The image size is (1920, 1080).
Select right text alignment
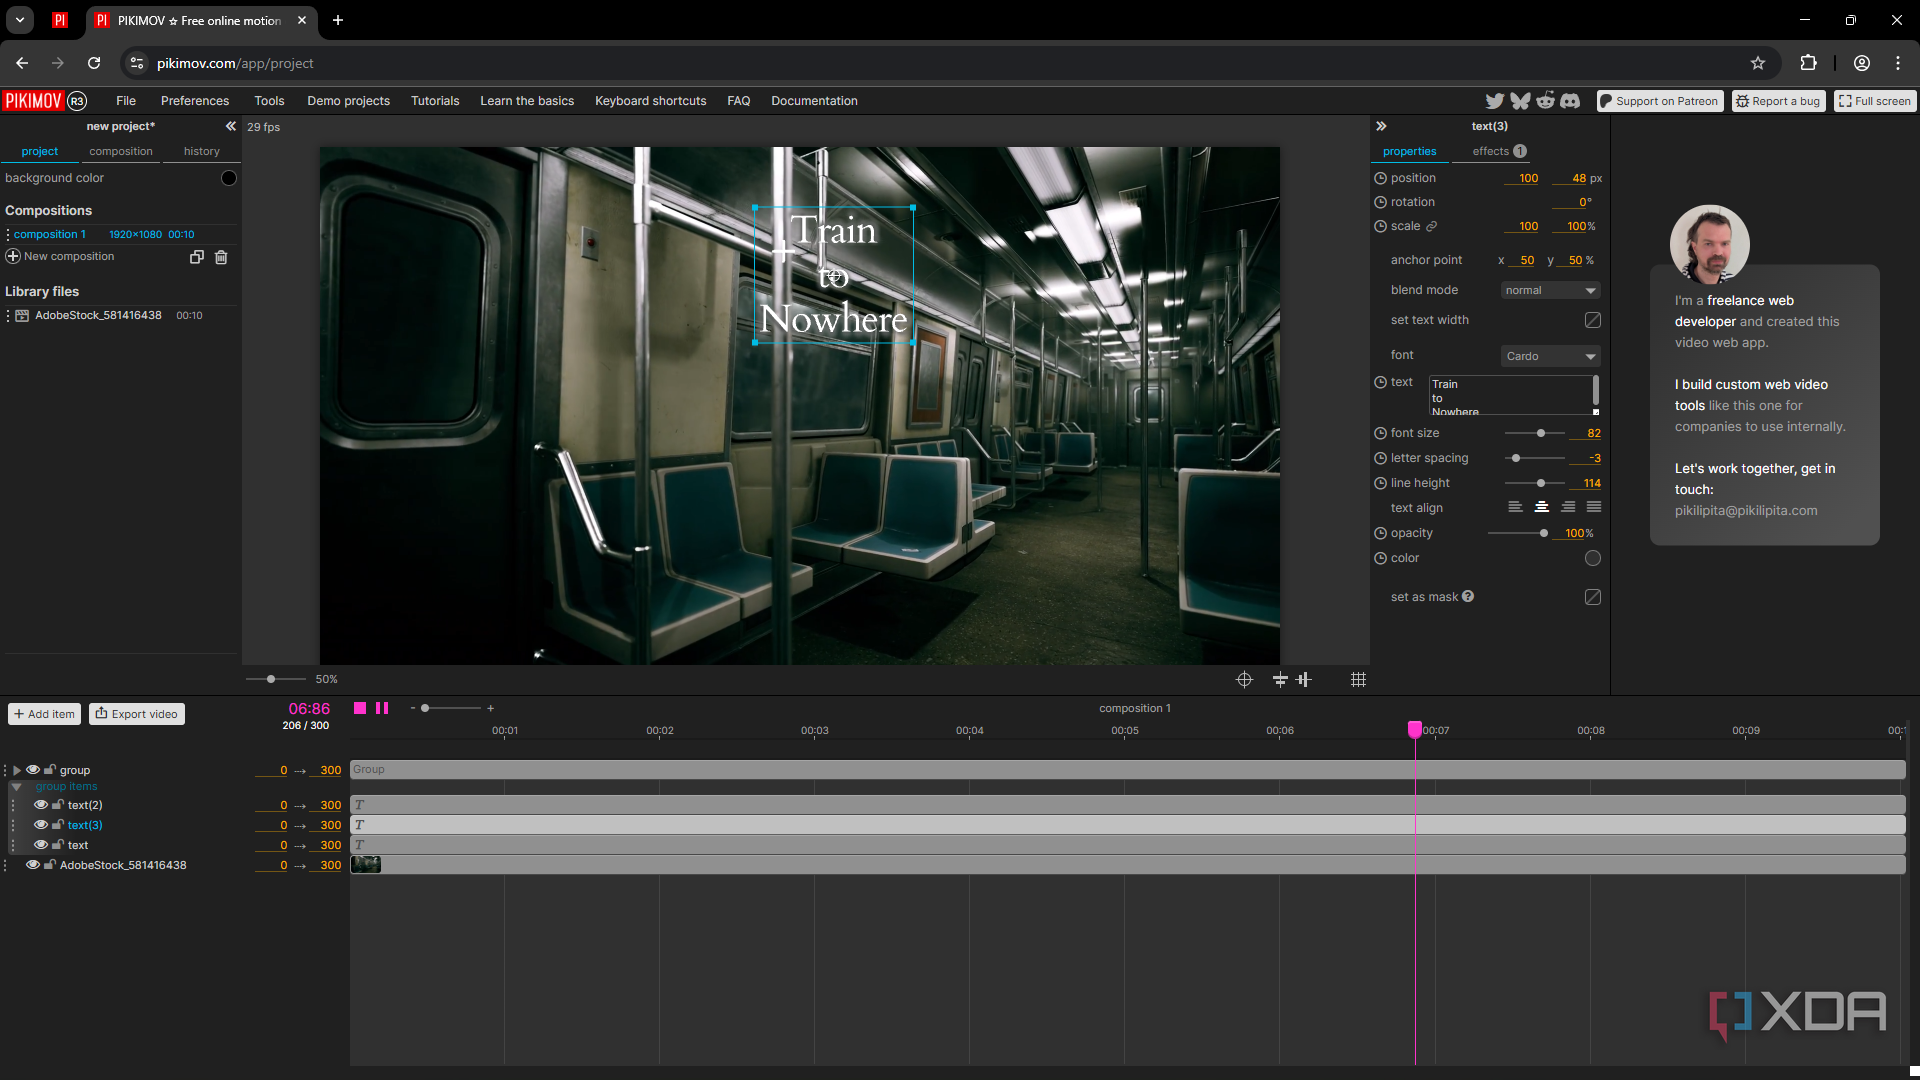point(1568,507)
